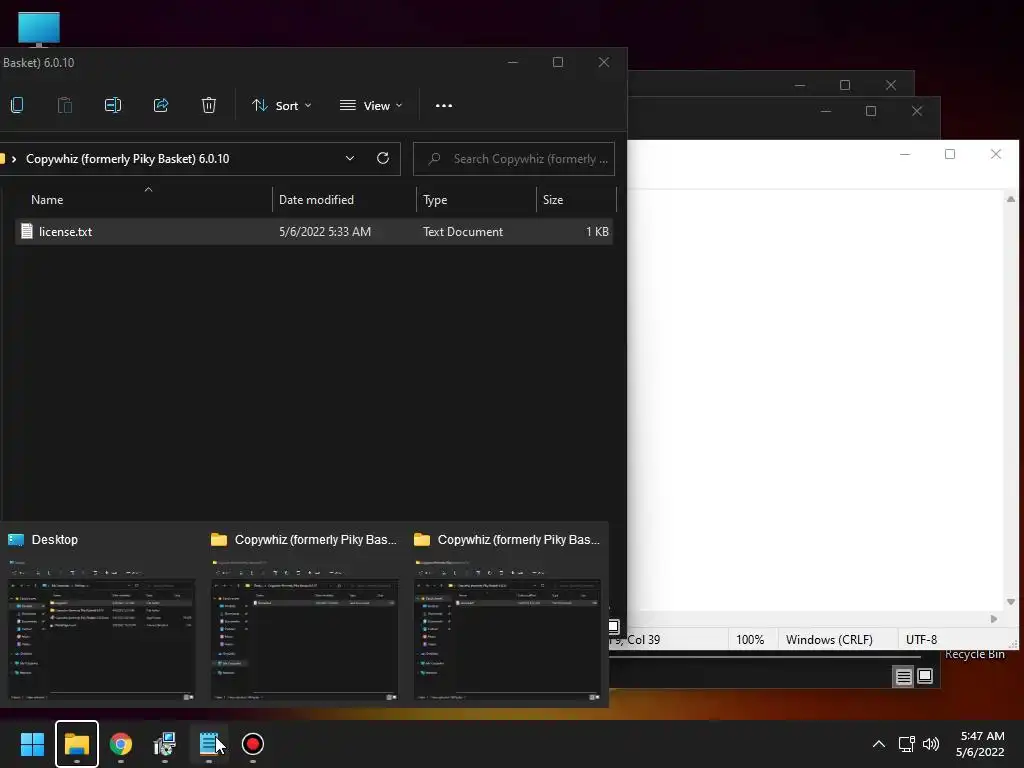The image size is (1024, 768).
Task: Click the network icon in system tray
Action: point(906,744)
